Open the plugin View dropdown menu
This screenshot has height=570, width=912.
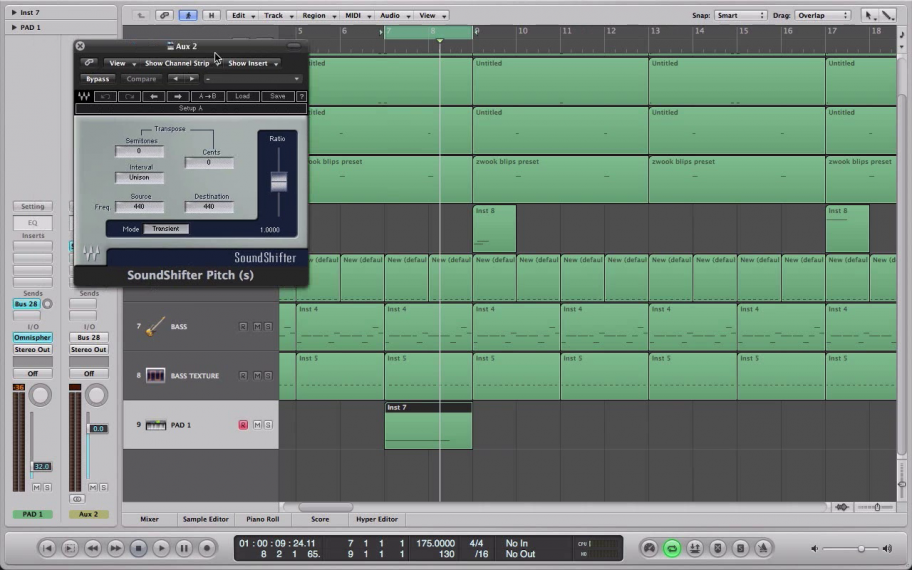120,63
